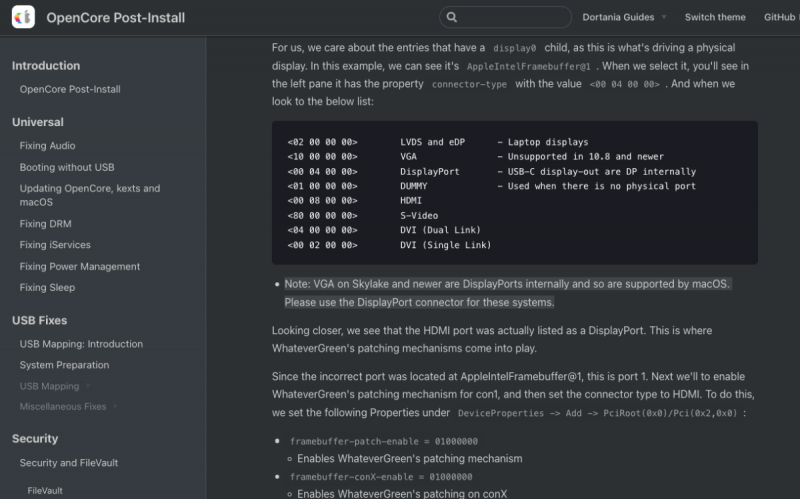The height and width of the screenshot is (499, 800).
Task: Open the FileVault sub-item
Action: tap(45, 490)
